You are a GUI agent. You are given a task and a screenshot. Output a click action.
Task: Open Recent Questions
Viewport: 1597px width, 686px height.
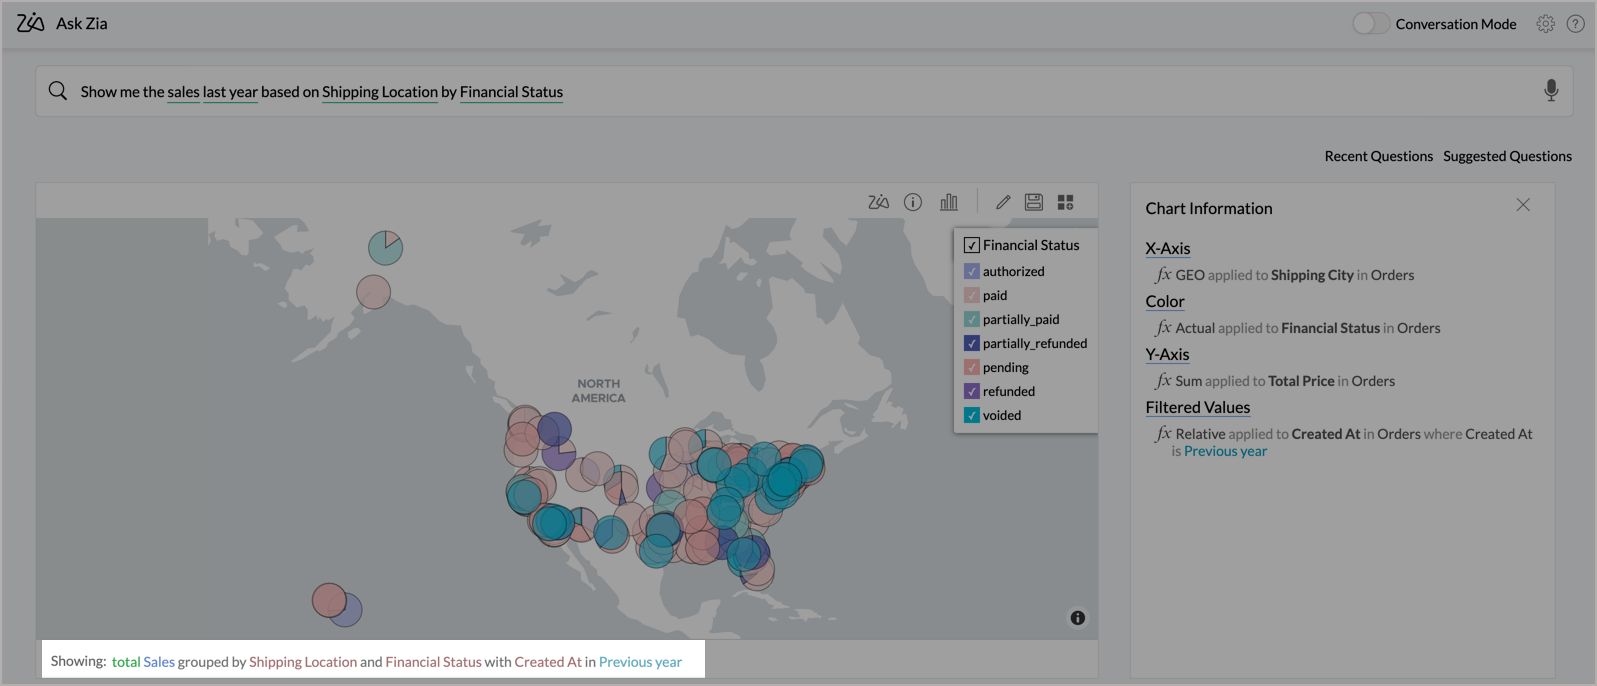click(x=1378, y=156)
